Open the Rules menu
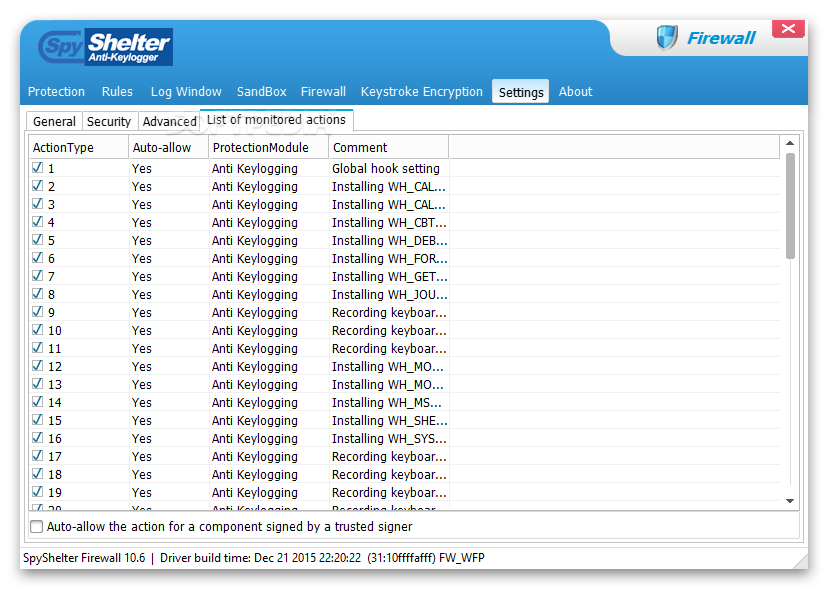The height and width of the screenshot is (589, 828). tap(117, 91)
